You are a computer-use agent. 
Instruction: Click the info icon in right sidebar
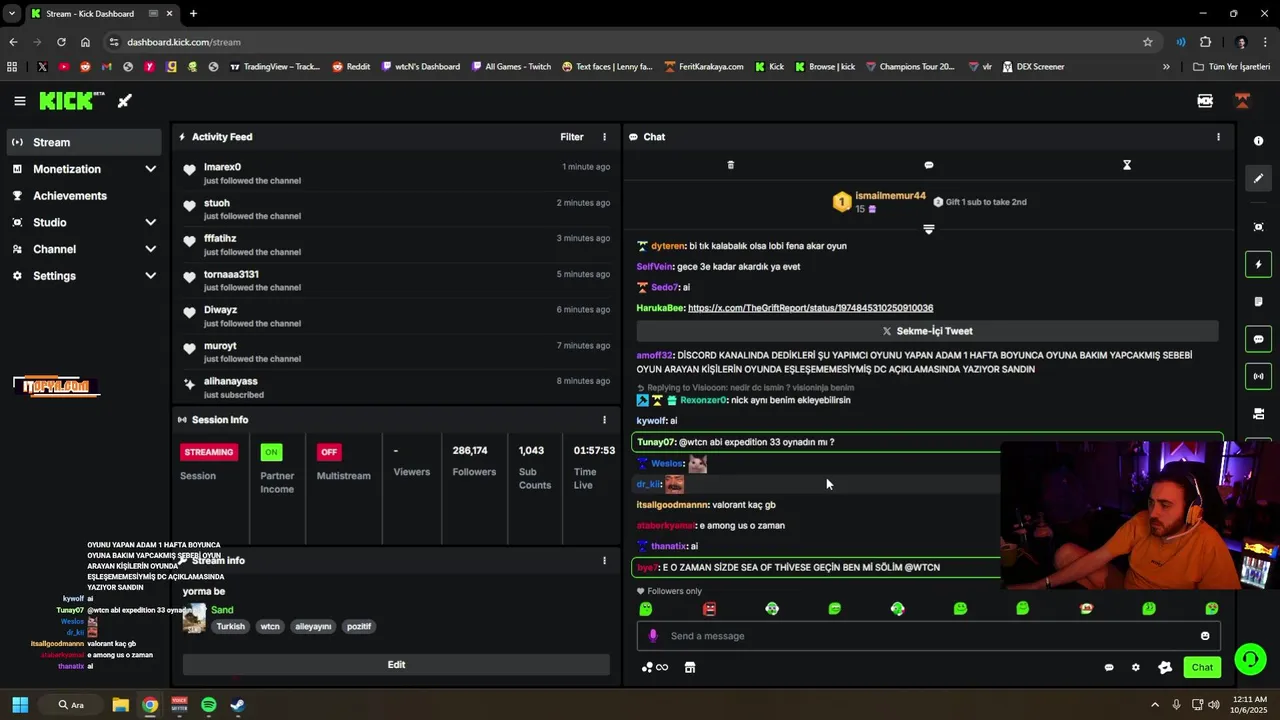[x=1258, y=141]
